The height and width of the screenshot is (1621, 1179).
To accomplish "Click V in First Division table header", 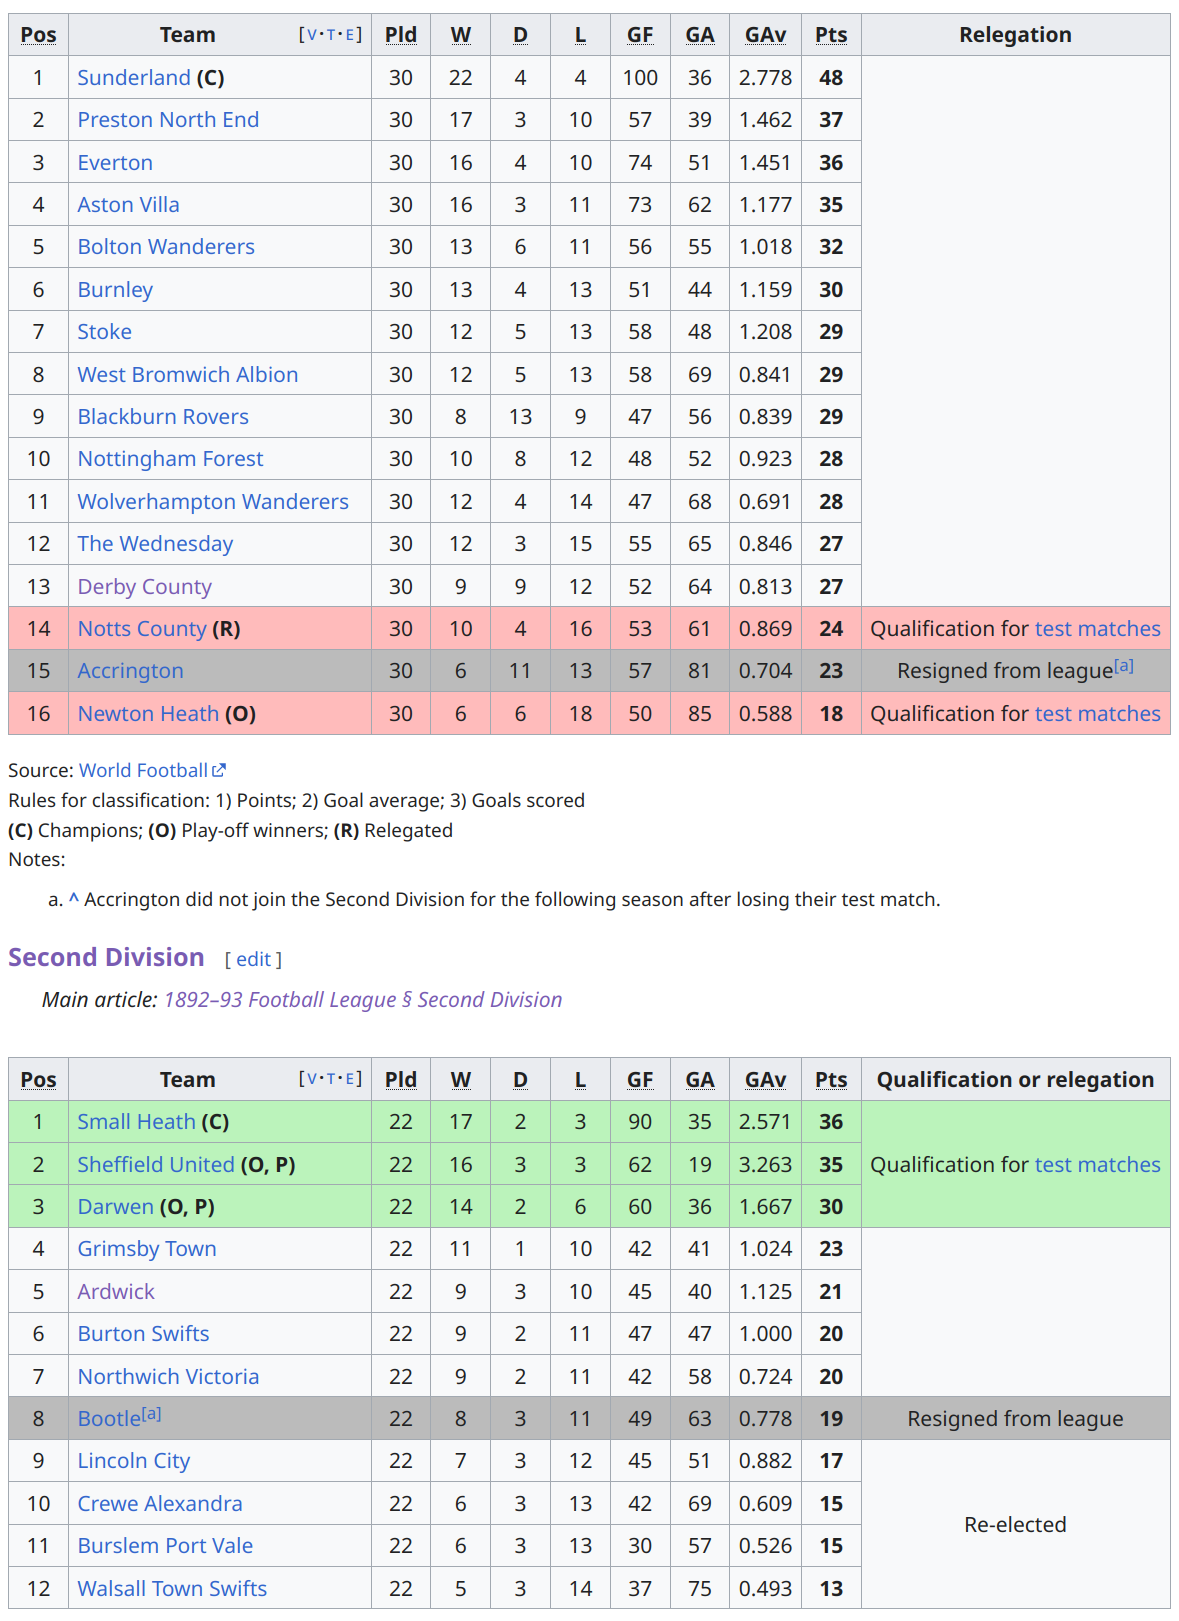I will [x=312, y=35].
